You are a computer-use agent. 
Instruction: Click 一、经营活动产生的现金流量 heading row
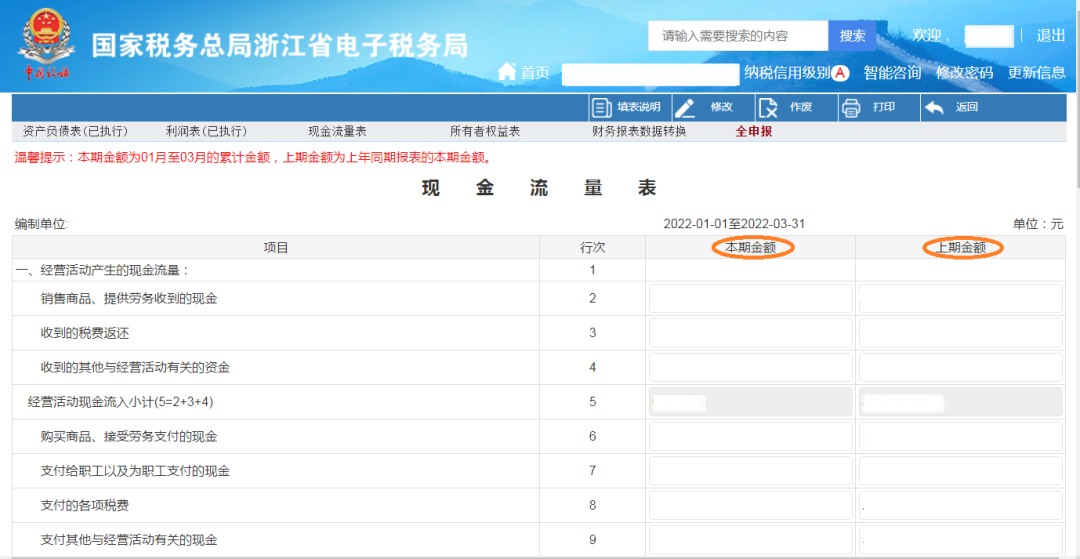pos(102,270)
